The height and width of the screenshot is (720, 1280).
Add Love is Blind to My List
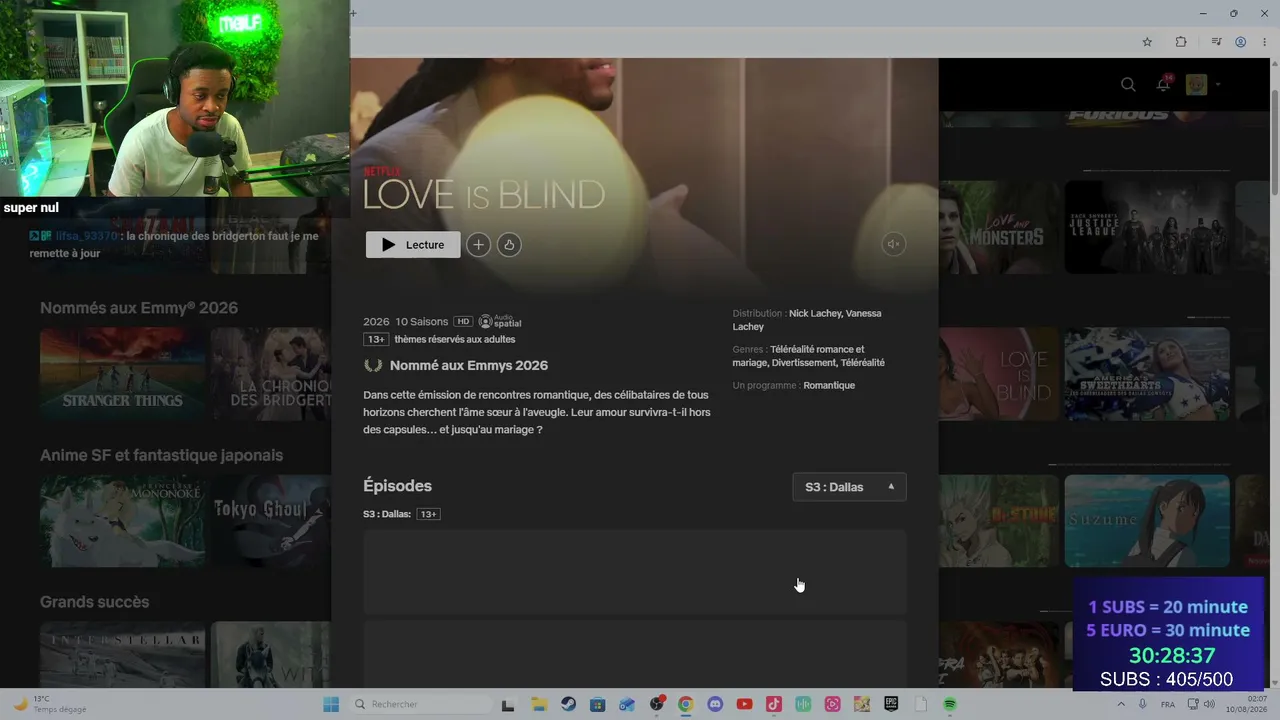(478, 245)
